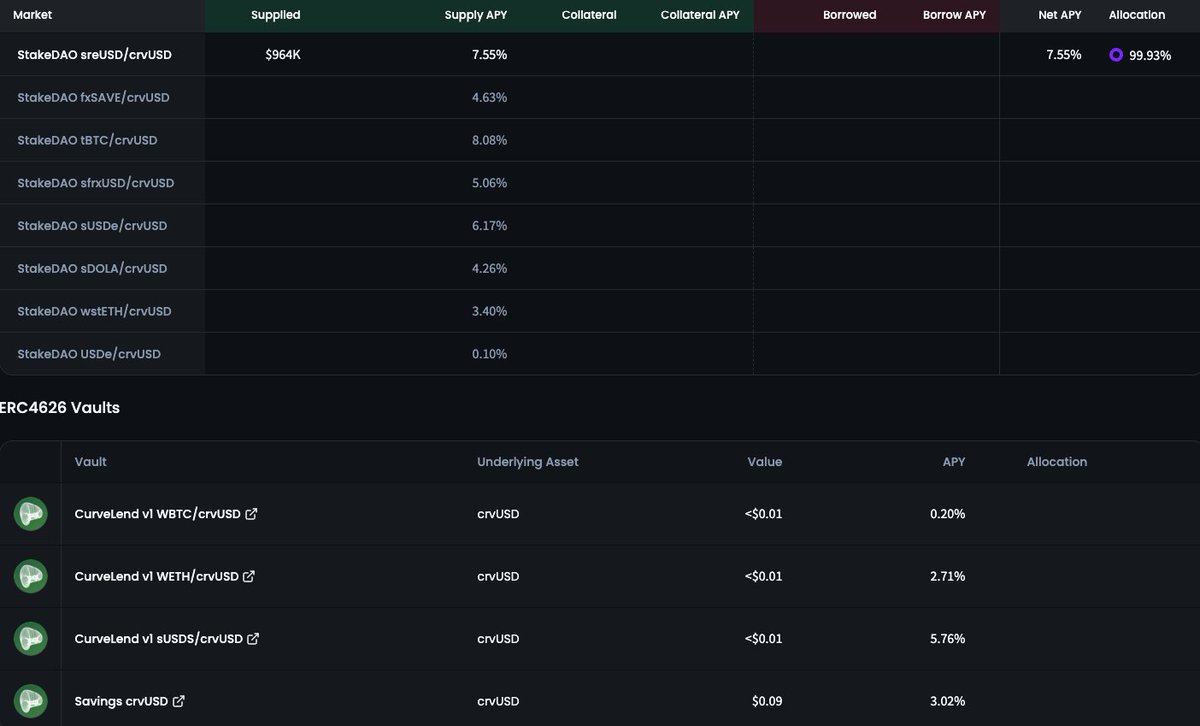Click the <$0.01 value in sUSDS vault row
Viewport: 1200px width, 726px height.
(764, 638)
